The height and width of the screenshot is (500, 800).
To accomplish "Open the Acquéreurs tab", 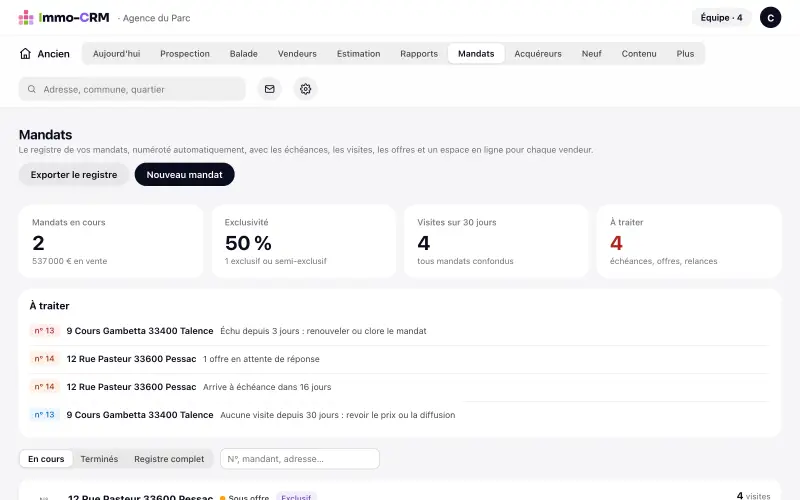I will coord(538,54).
